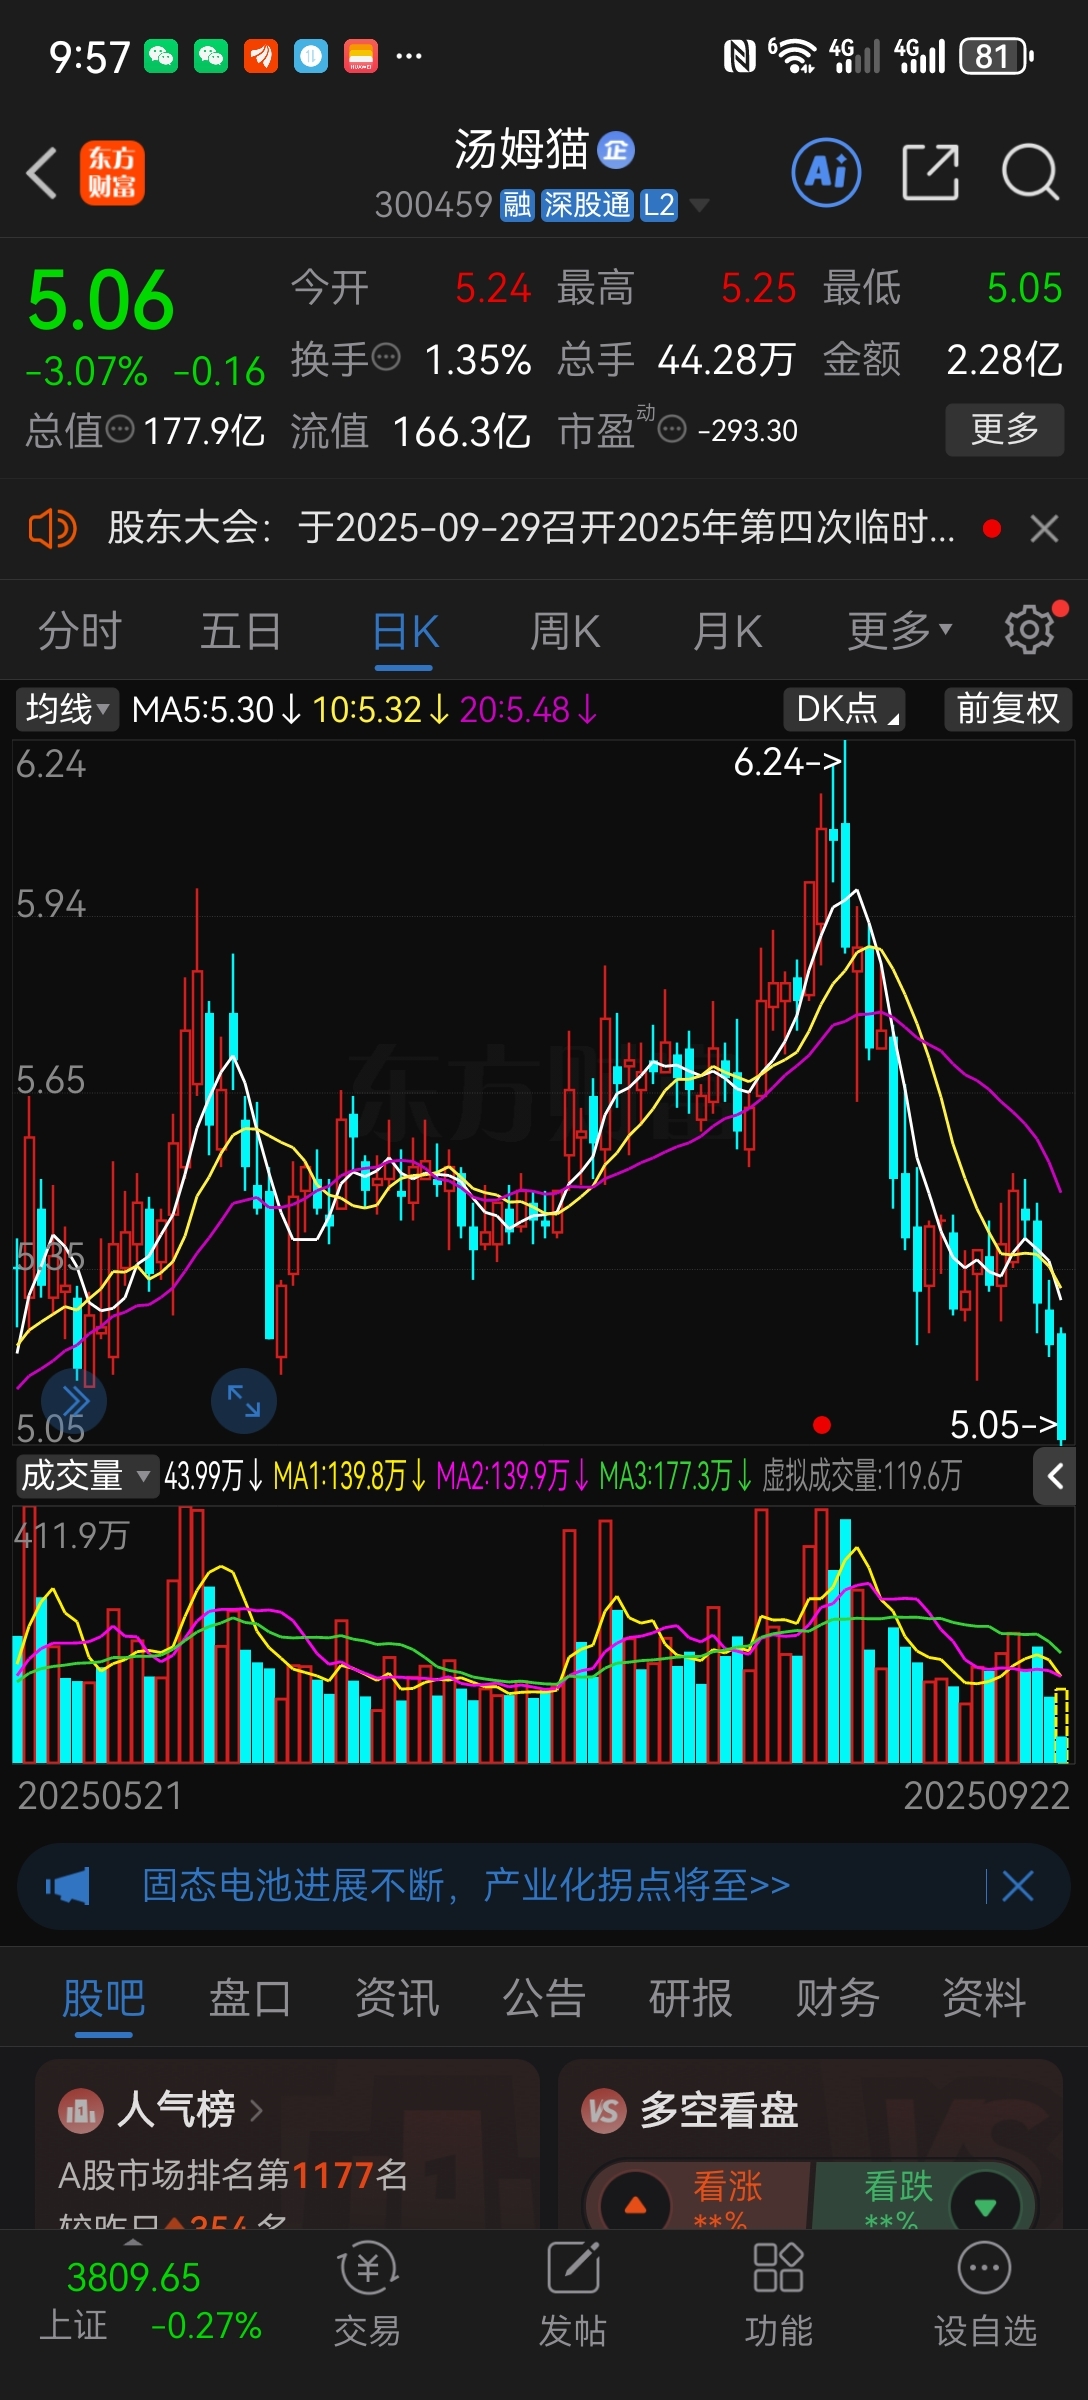Tap the end date 20250922
This screenshot has height=2400, width=1088.
coord(987,1796)
